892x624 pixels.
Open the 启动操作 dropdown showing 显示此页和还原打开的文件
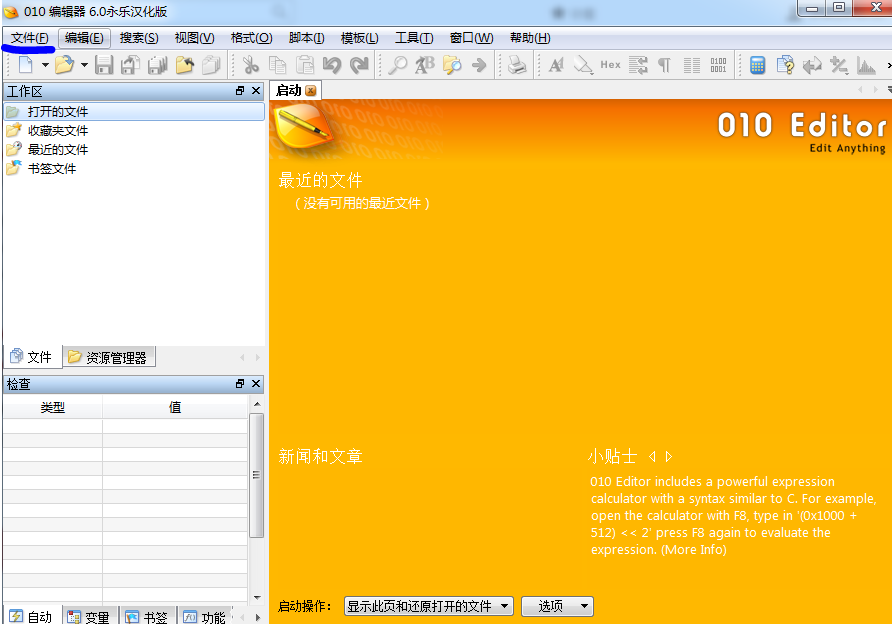pyautogui.click(x=428, y=606)
